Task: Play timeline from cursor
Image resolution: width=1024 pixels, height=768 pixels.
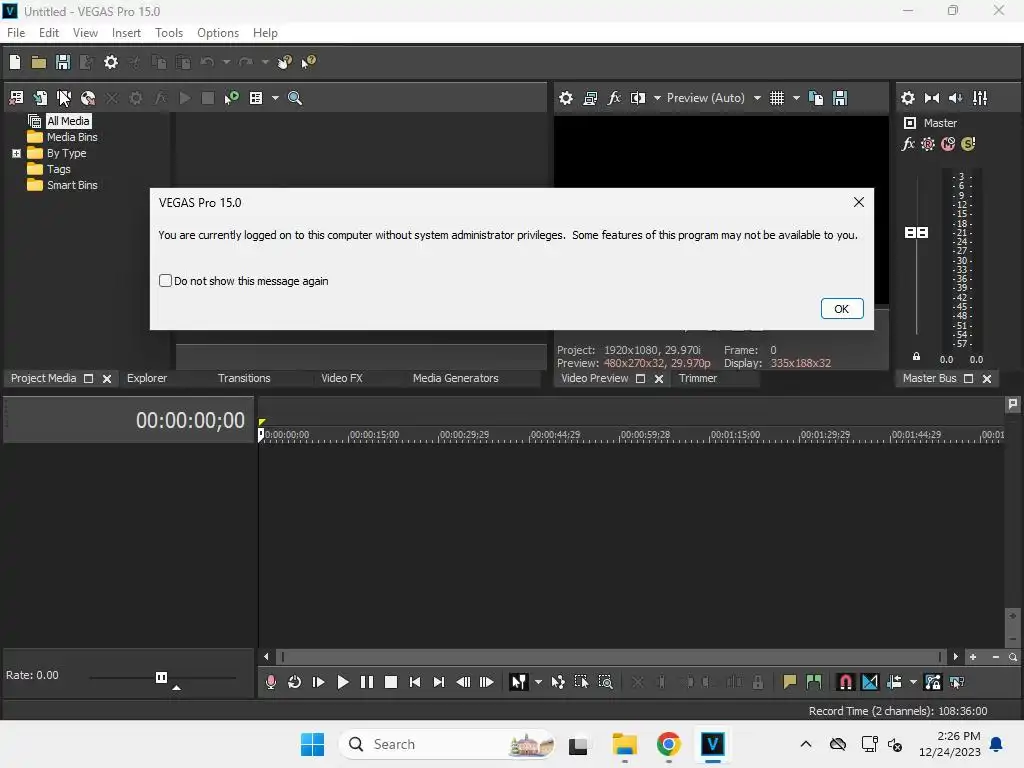Action: point(342,682)
